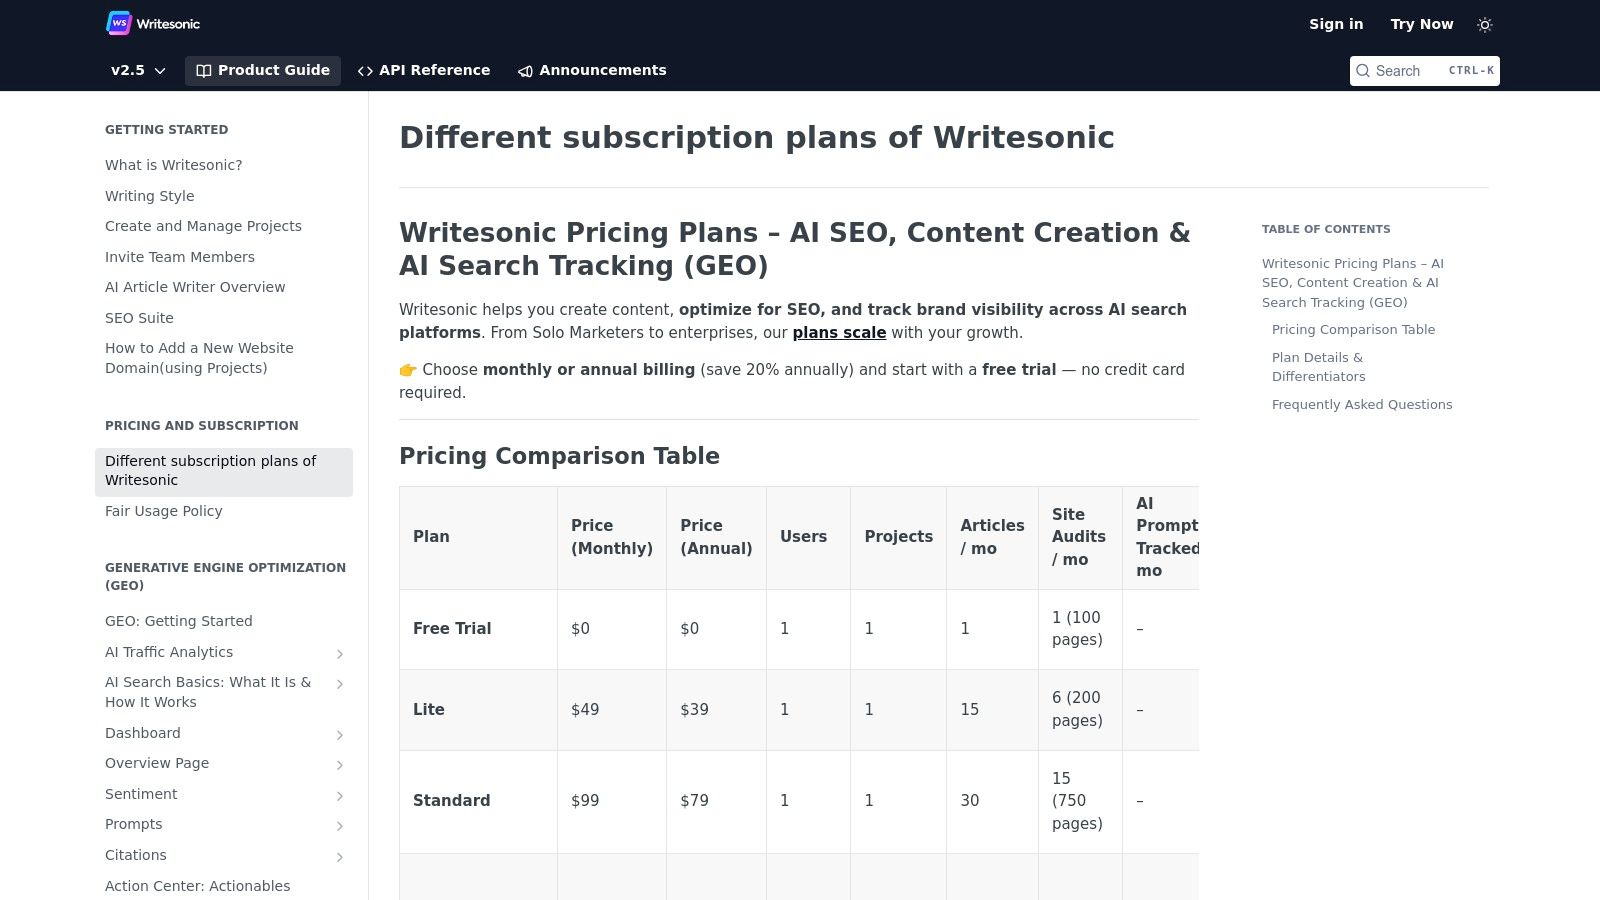Open Announcements megaphone tab
The width and height of the screenshot is (1600, 900).
point(592,70)
